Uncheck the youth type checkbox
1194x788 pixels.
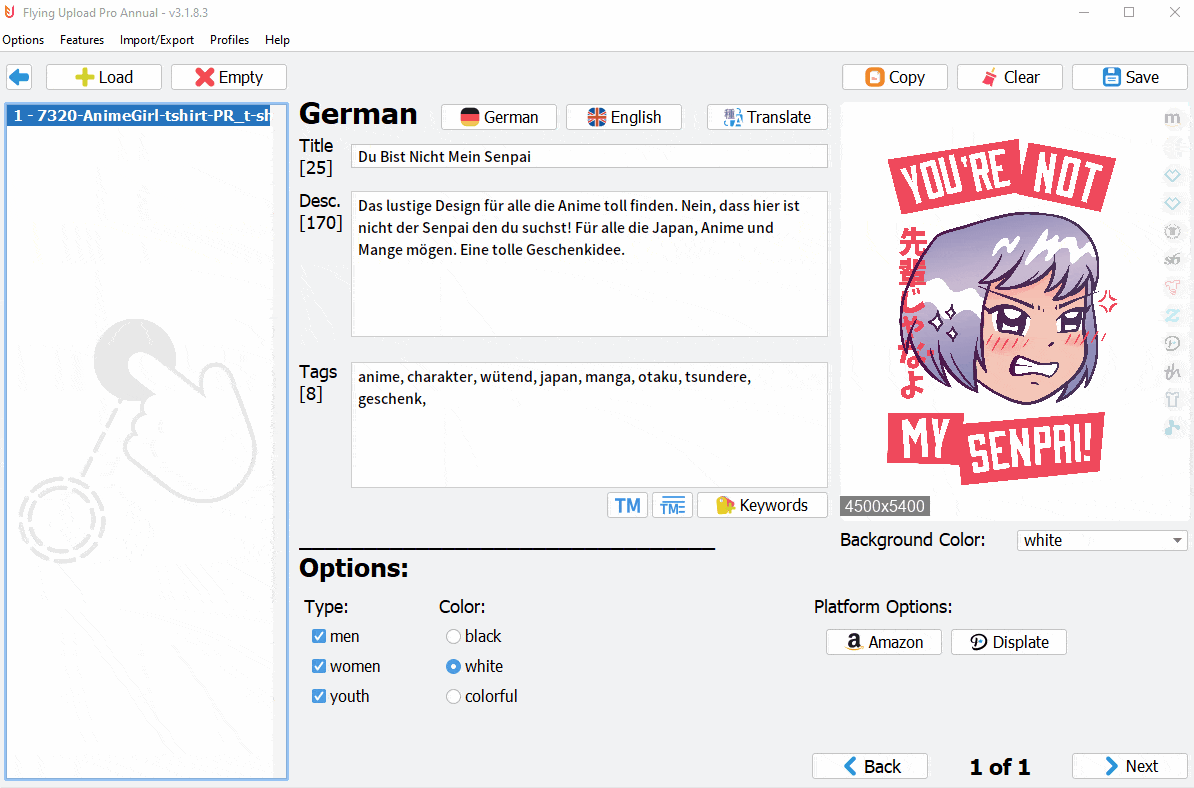click(x=319, y=696)
